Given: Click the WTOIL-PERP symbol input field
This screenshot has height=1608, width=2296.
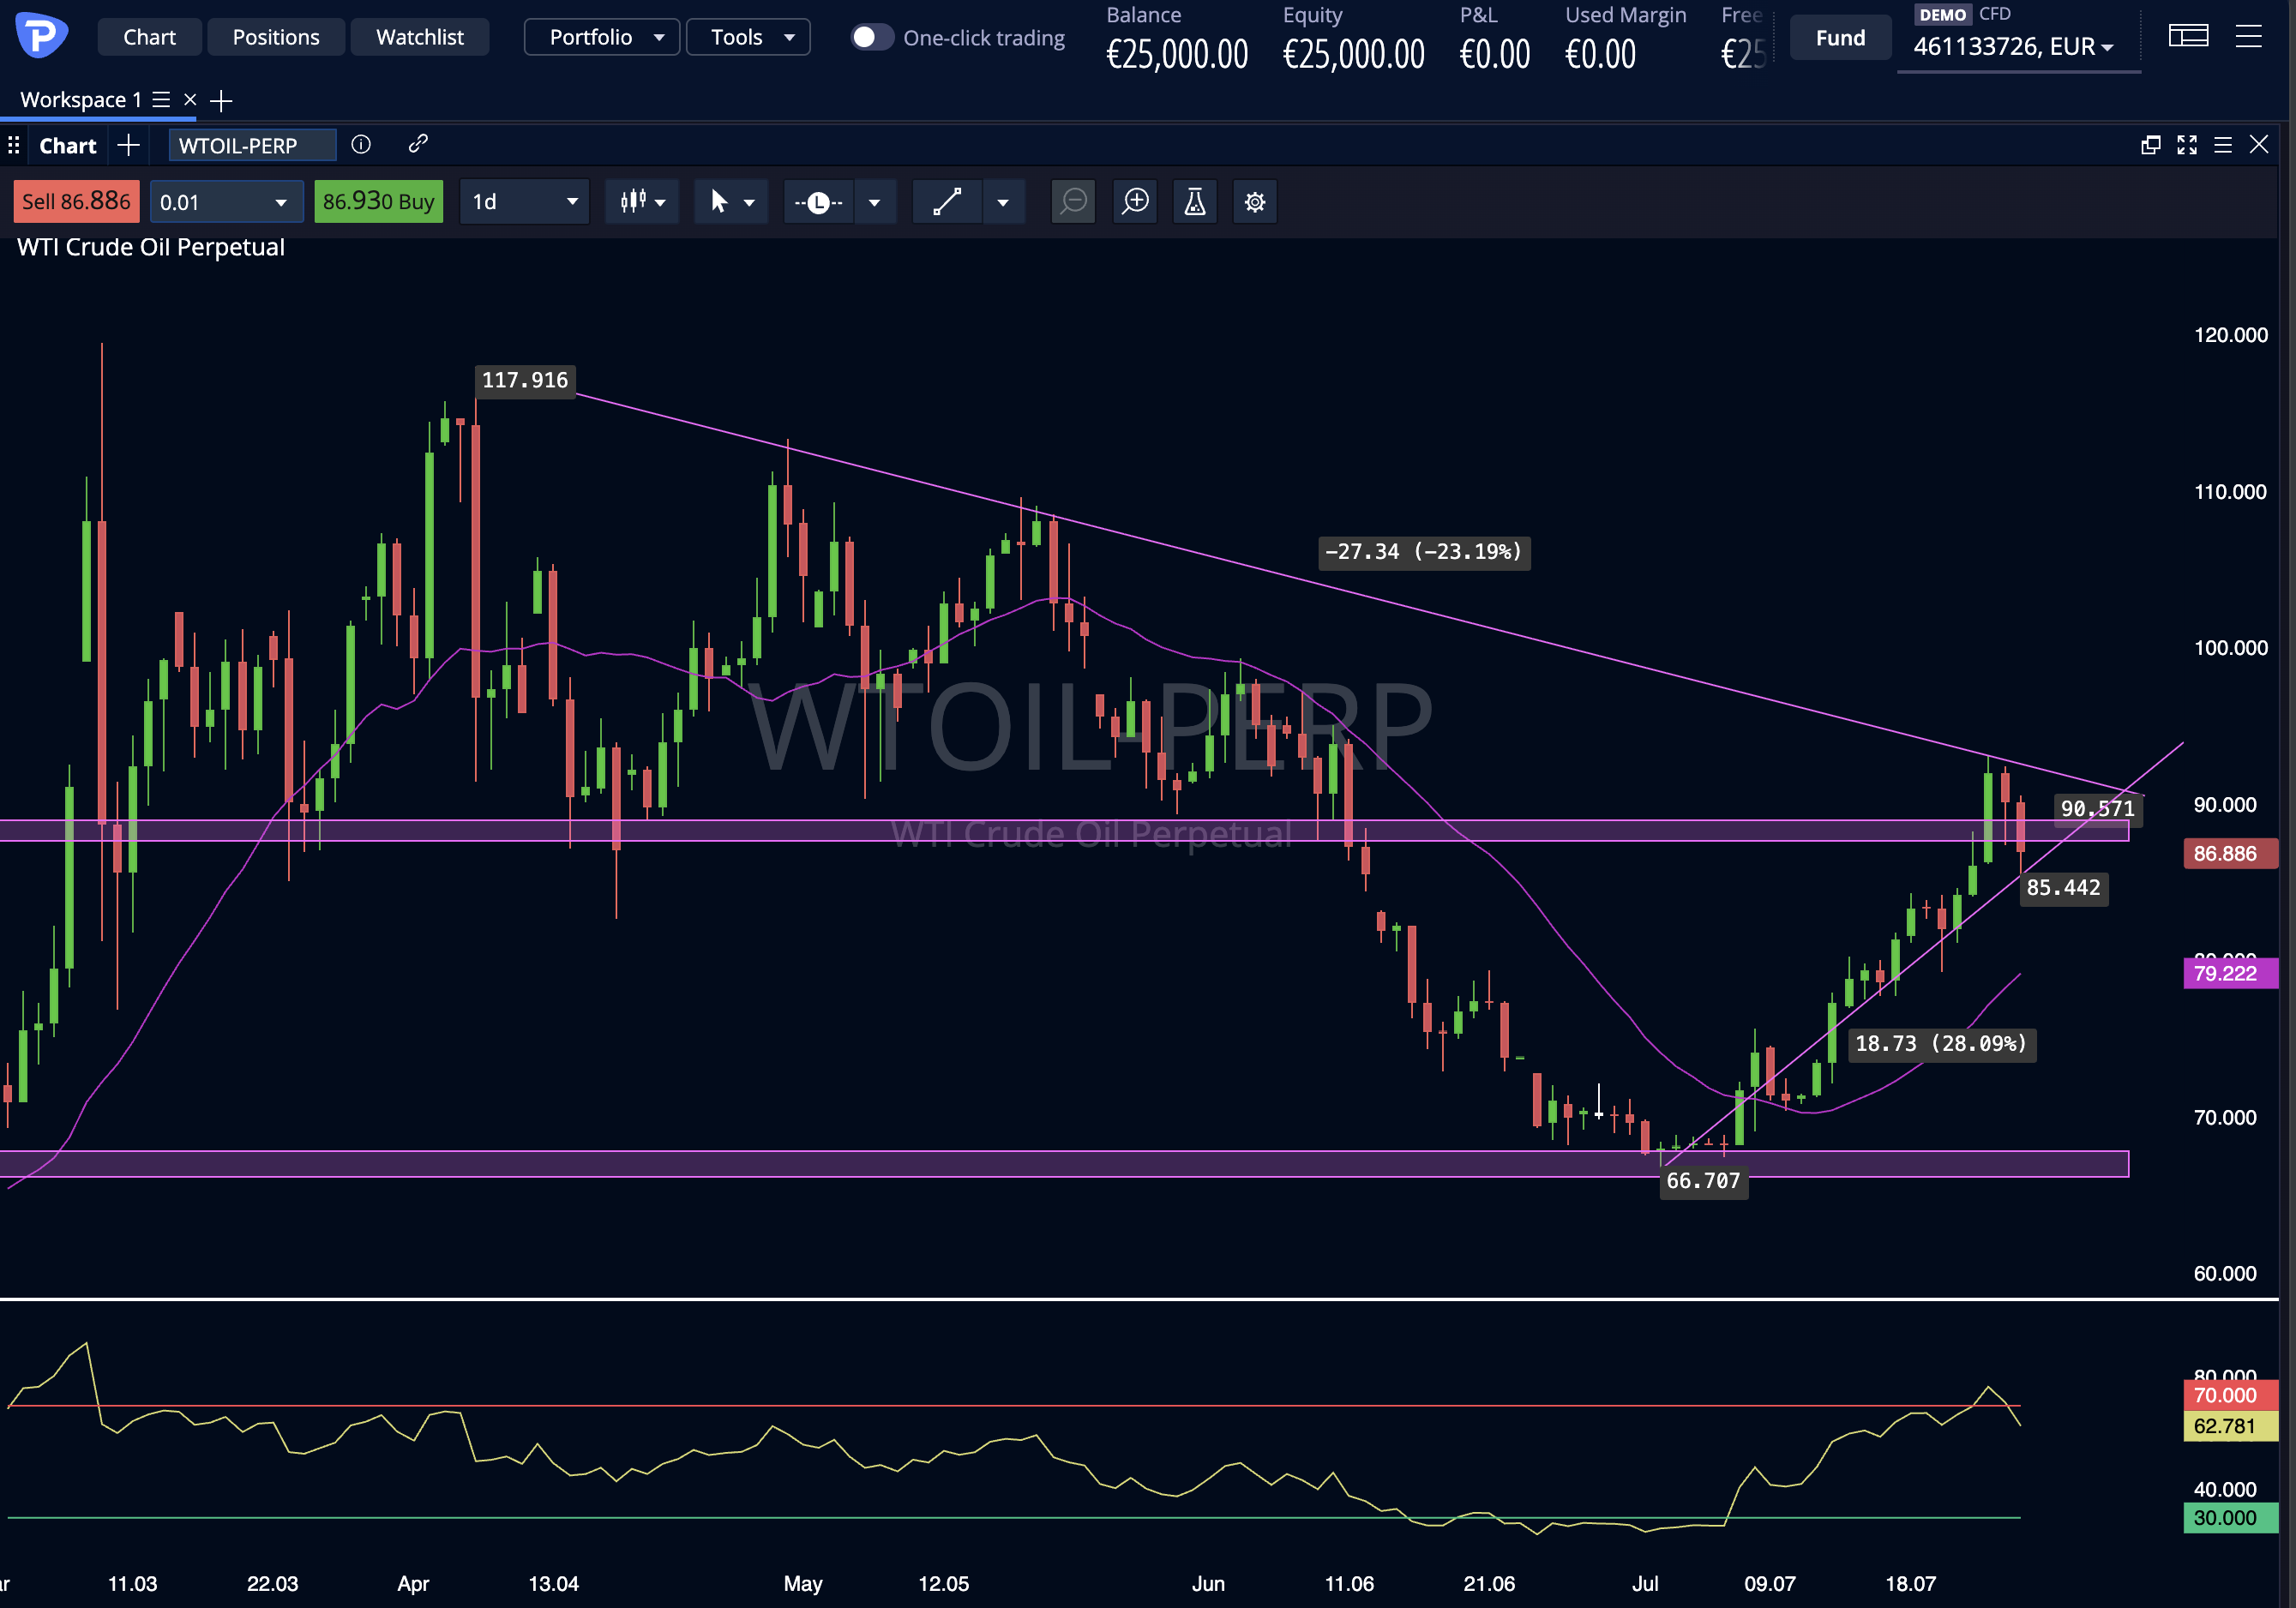Looking at the screenshot, I should (x=252, y=145).
